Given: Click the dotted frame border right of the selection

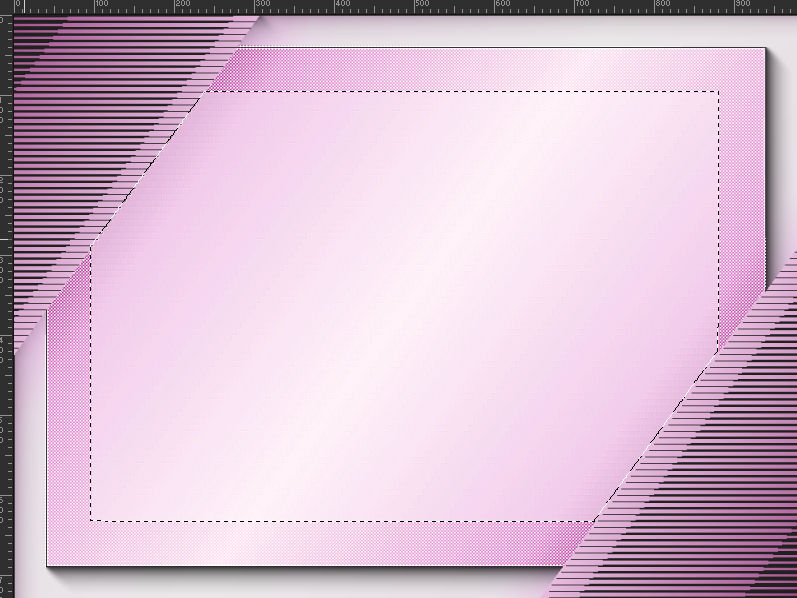Looking at the screenshot, I should (742, 200).
